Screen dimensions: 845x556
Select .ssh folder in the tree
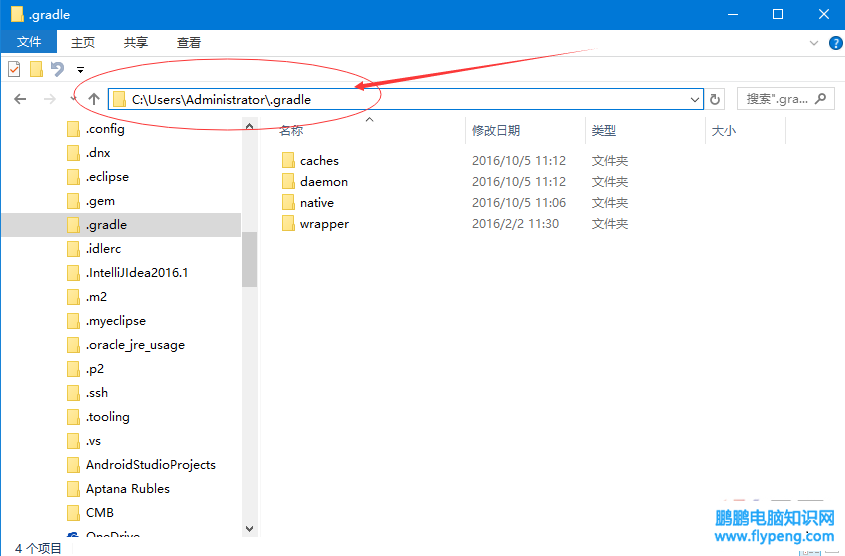pyautogui.click(x=97, y=393)
